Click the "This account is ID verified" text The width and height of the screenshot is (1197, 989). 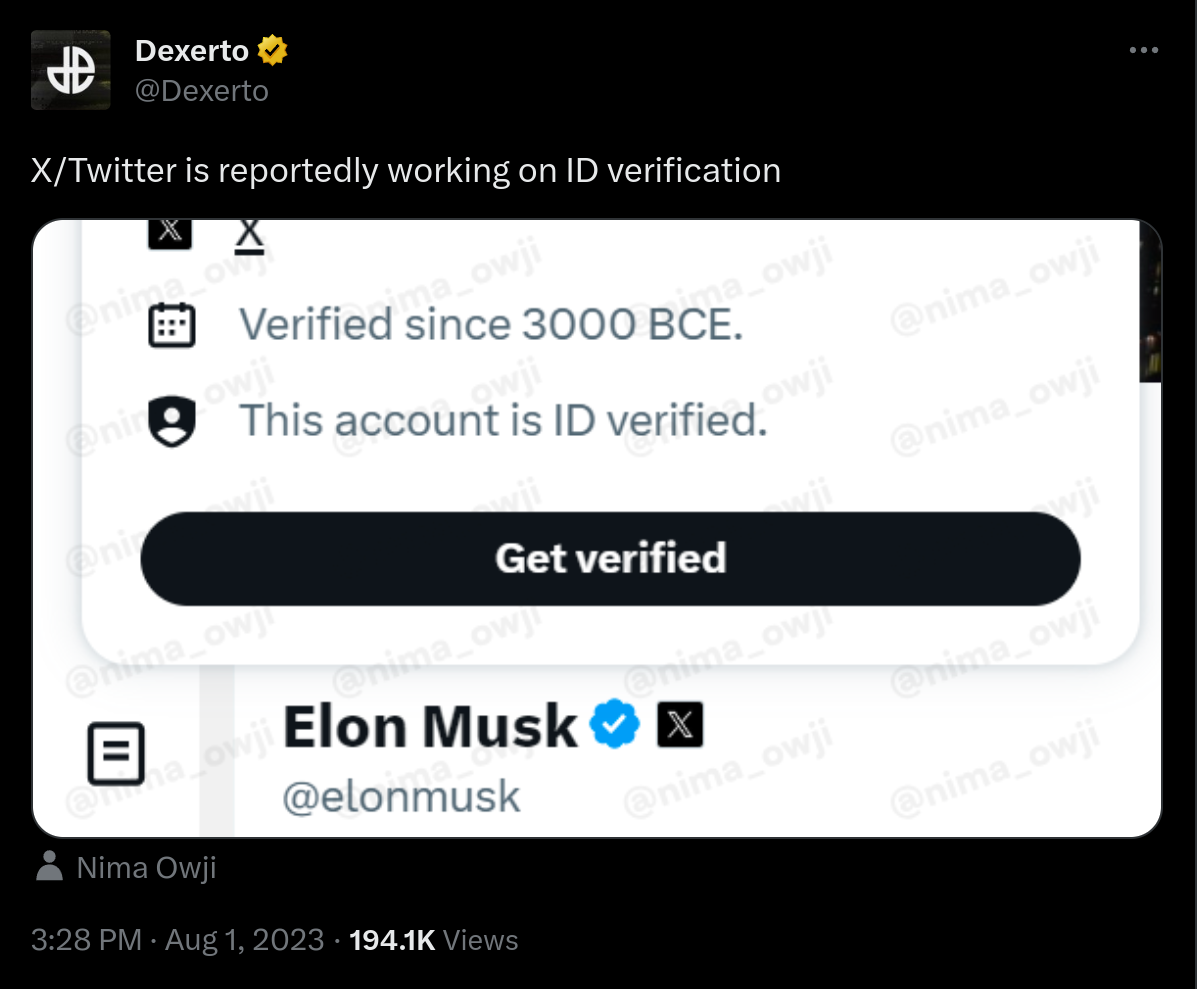tap(503, 421)
